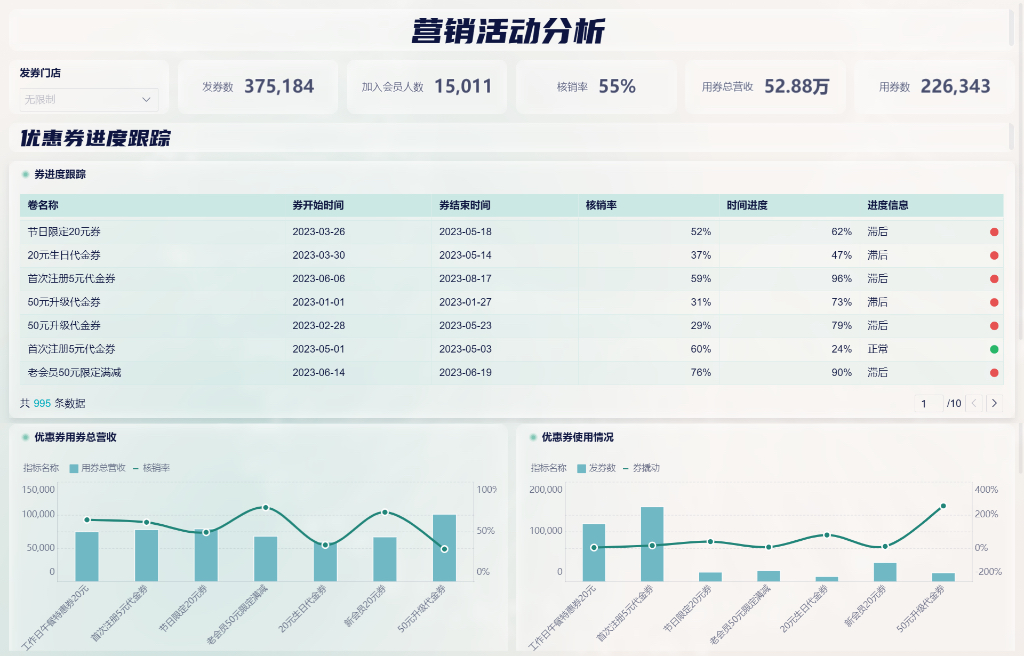Toggle 核销率 line in revenue chart legend

151,467
